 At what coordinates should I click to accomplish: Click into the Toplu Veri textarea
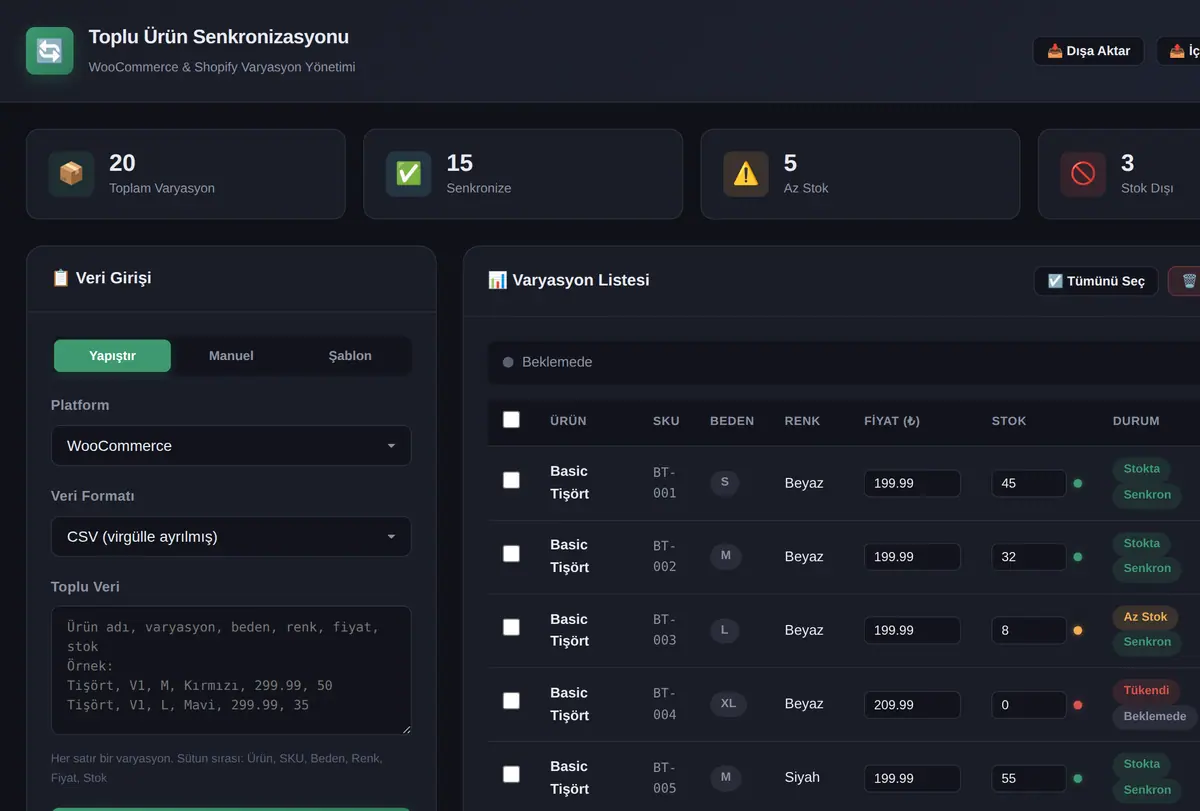pyautogui.click(x=231, y=670)
